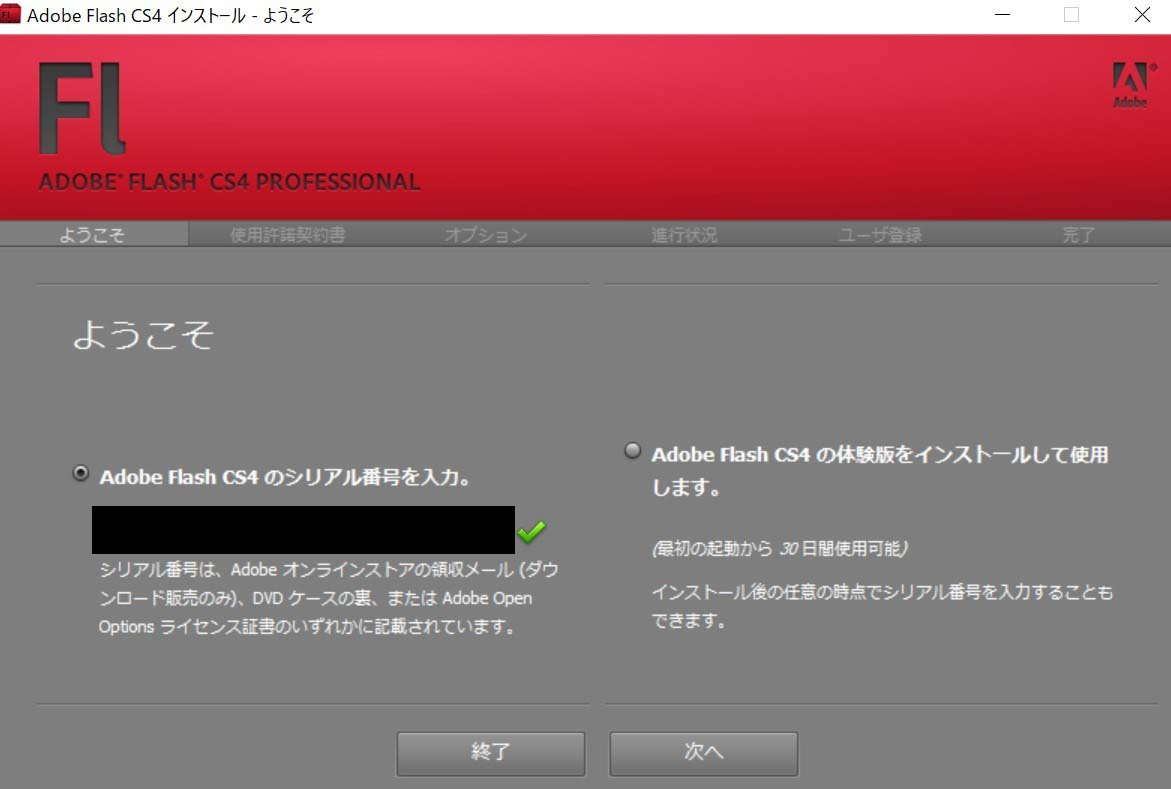This screenshot has height=789, width=1171.
Task: Click the 'インストール後の任意の時点で' description text
Action: 883,607
